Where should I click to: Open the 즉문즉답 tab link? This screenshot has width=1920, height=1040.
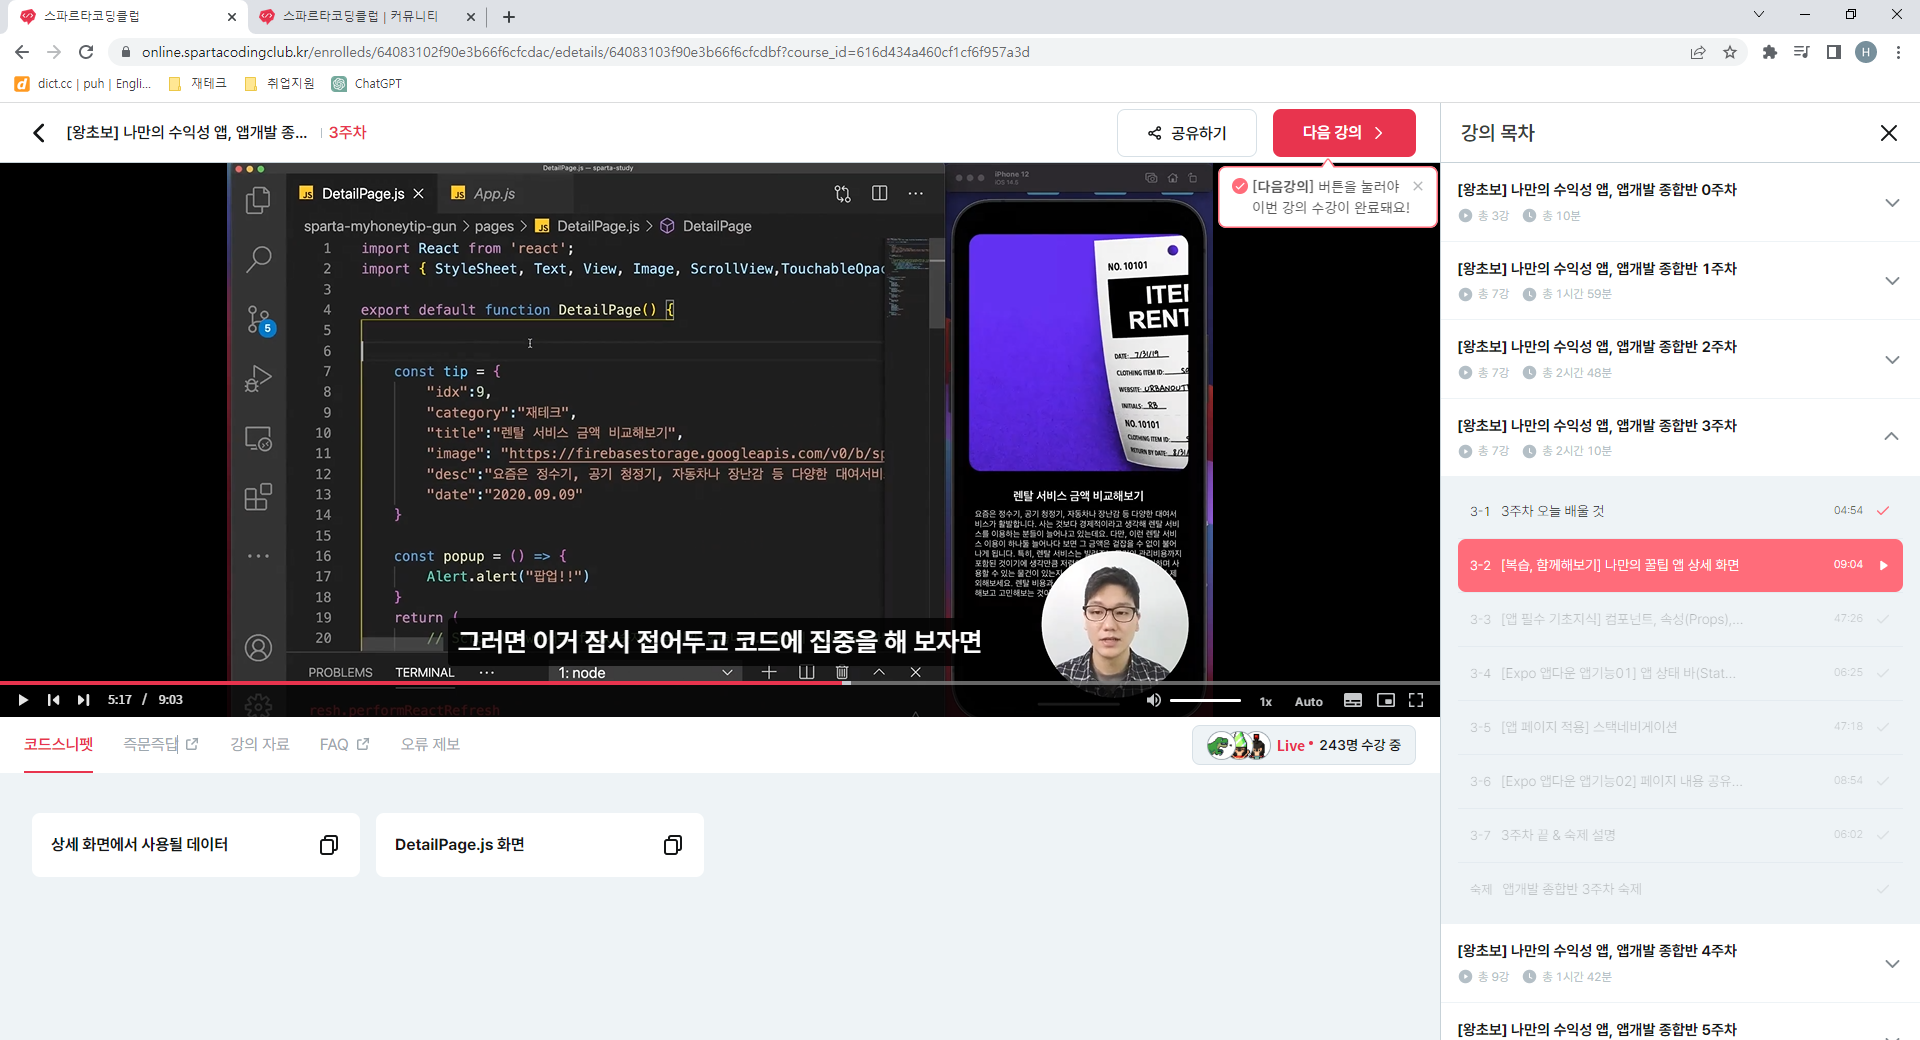point(161,744)
